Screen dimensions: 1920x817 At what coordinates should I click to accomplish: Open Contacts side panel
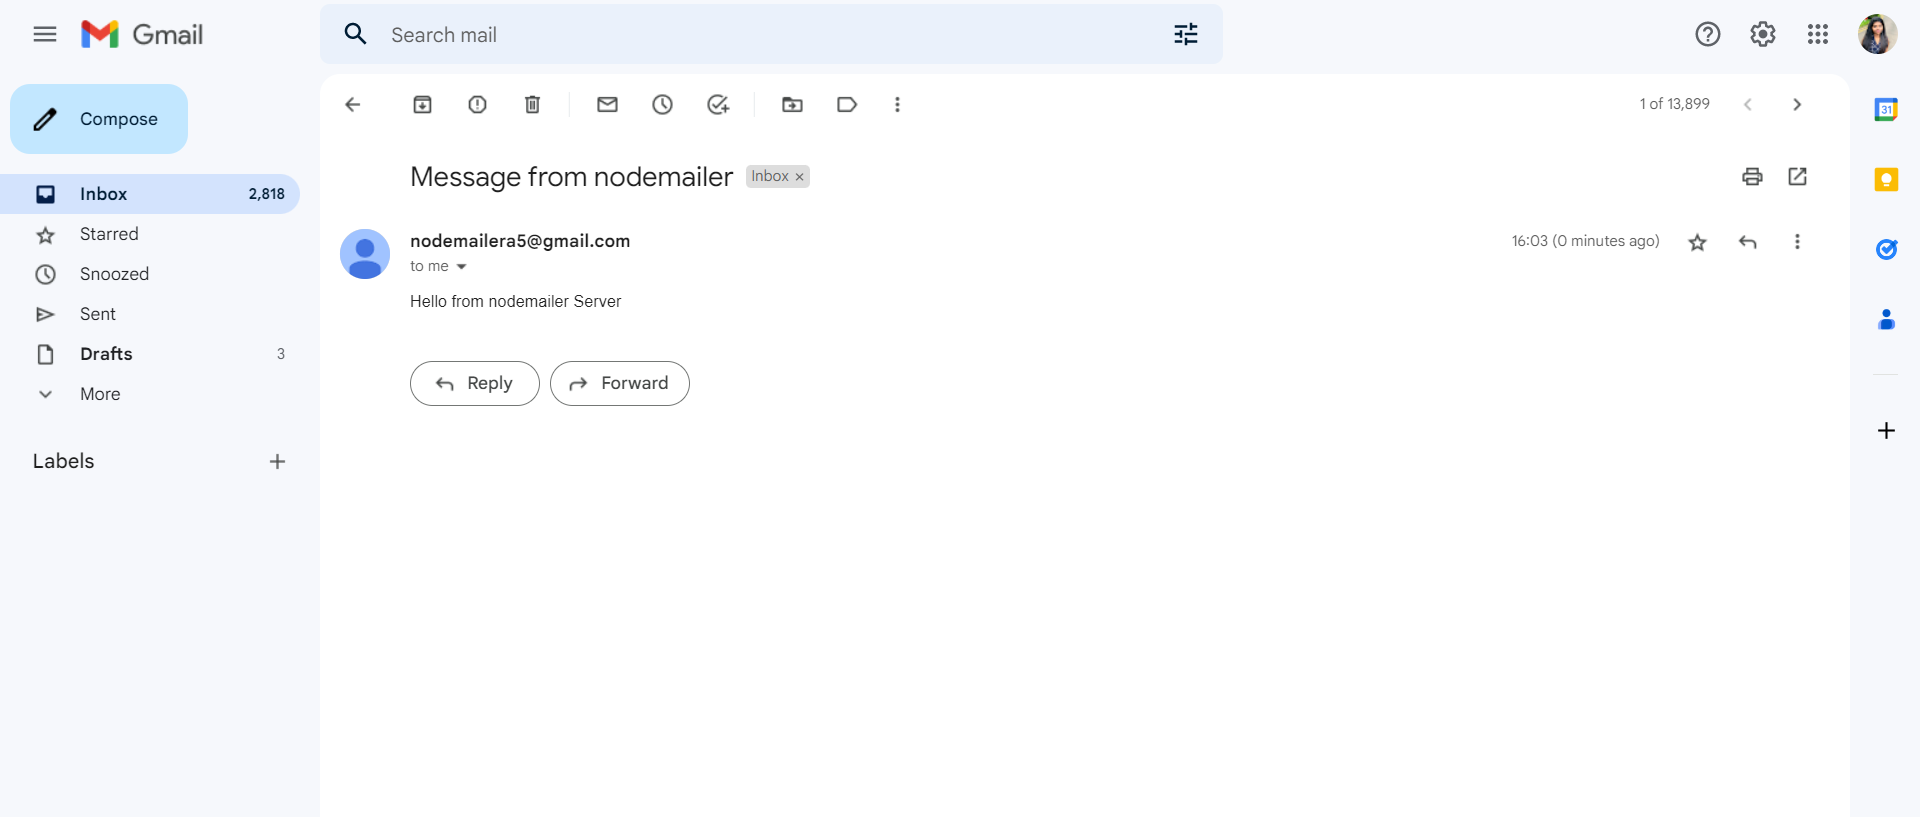coord(1886,319)
